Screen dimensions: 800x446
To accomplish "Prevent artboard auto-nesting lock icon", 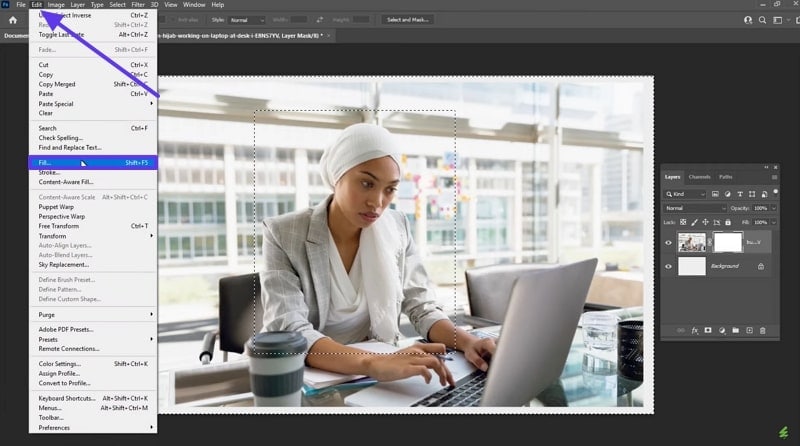I will pos(717,222).
